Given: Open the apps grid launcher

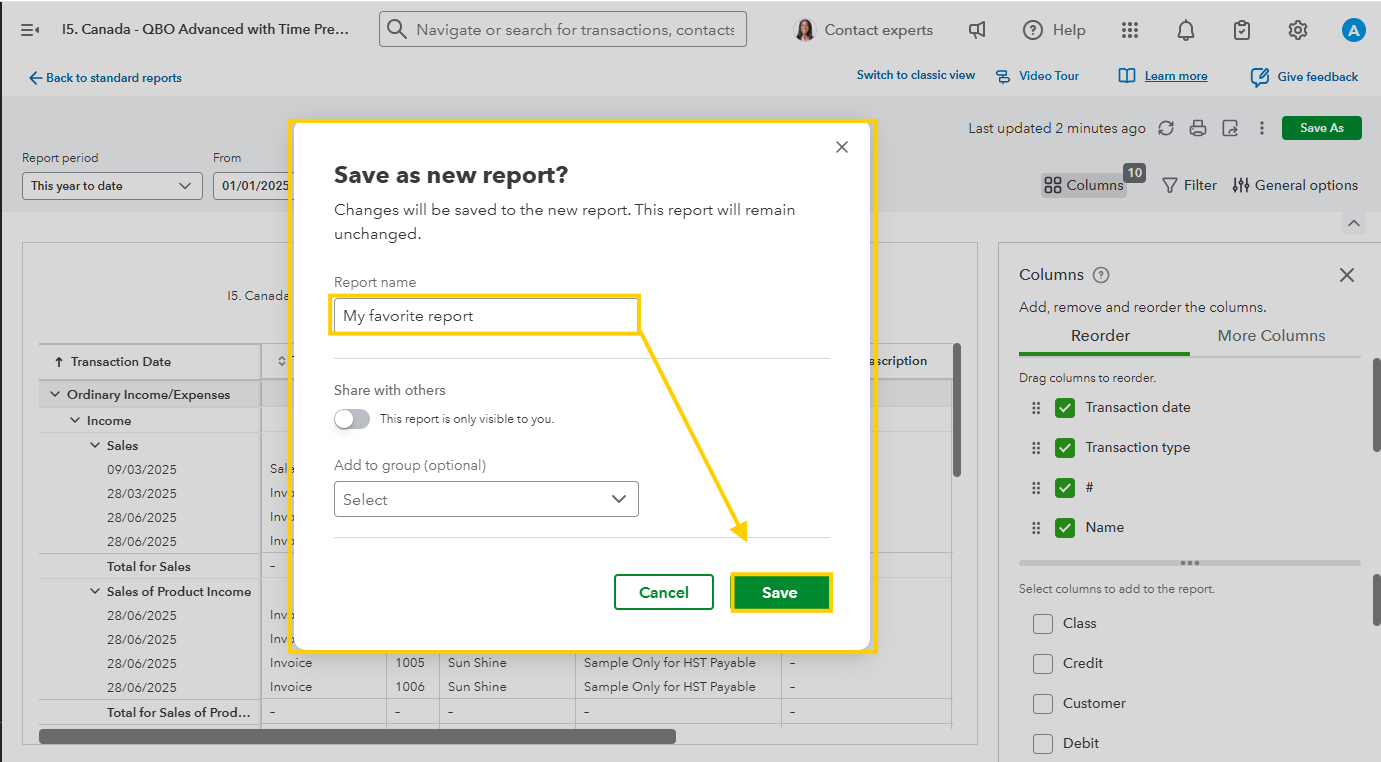Looking at the screenshot, I should [1129, 30].
